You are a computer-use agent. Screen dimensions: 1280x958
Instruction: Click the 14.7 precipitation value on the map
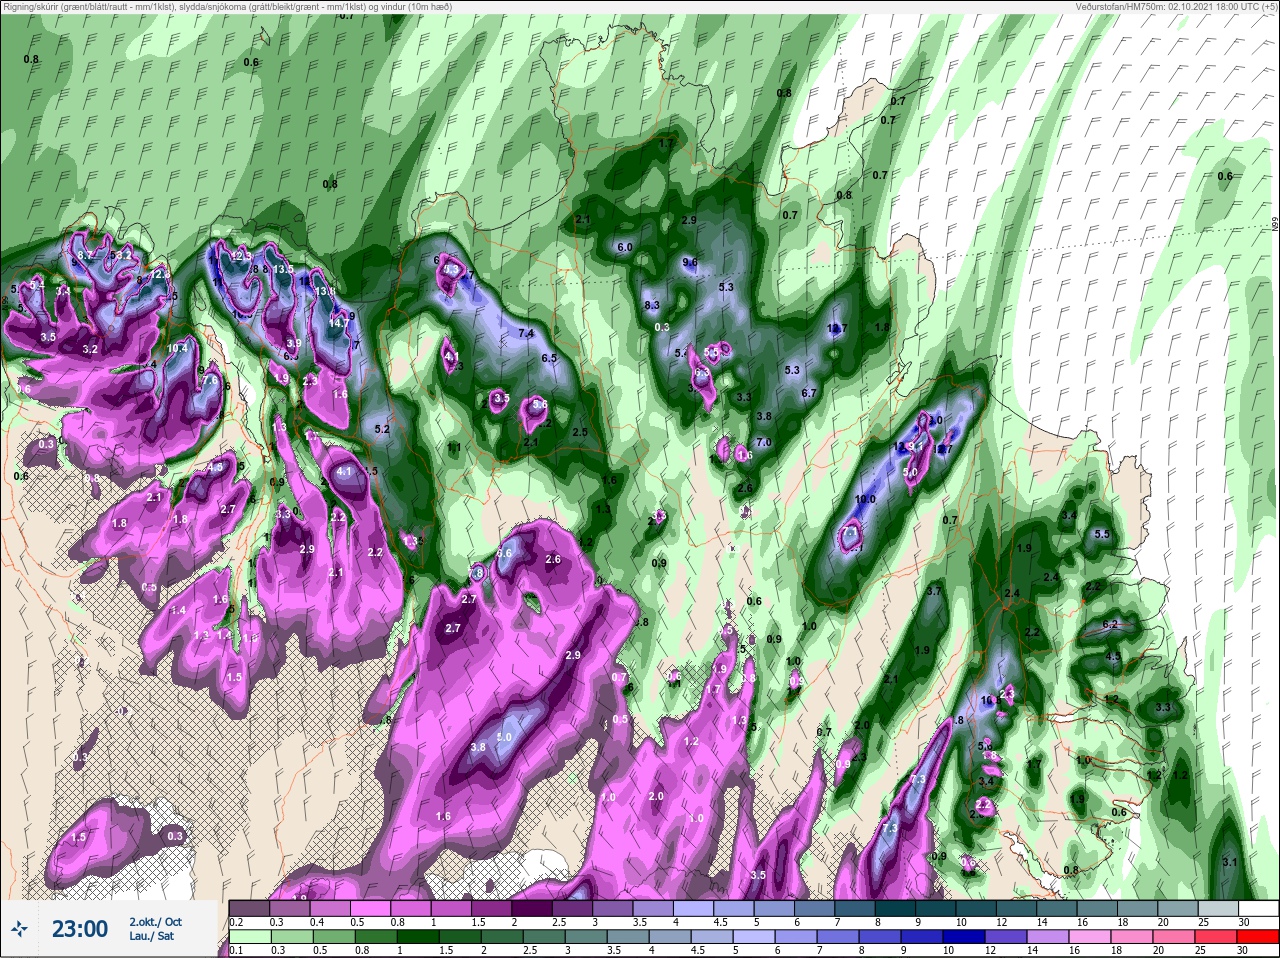[339, 323]
